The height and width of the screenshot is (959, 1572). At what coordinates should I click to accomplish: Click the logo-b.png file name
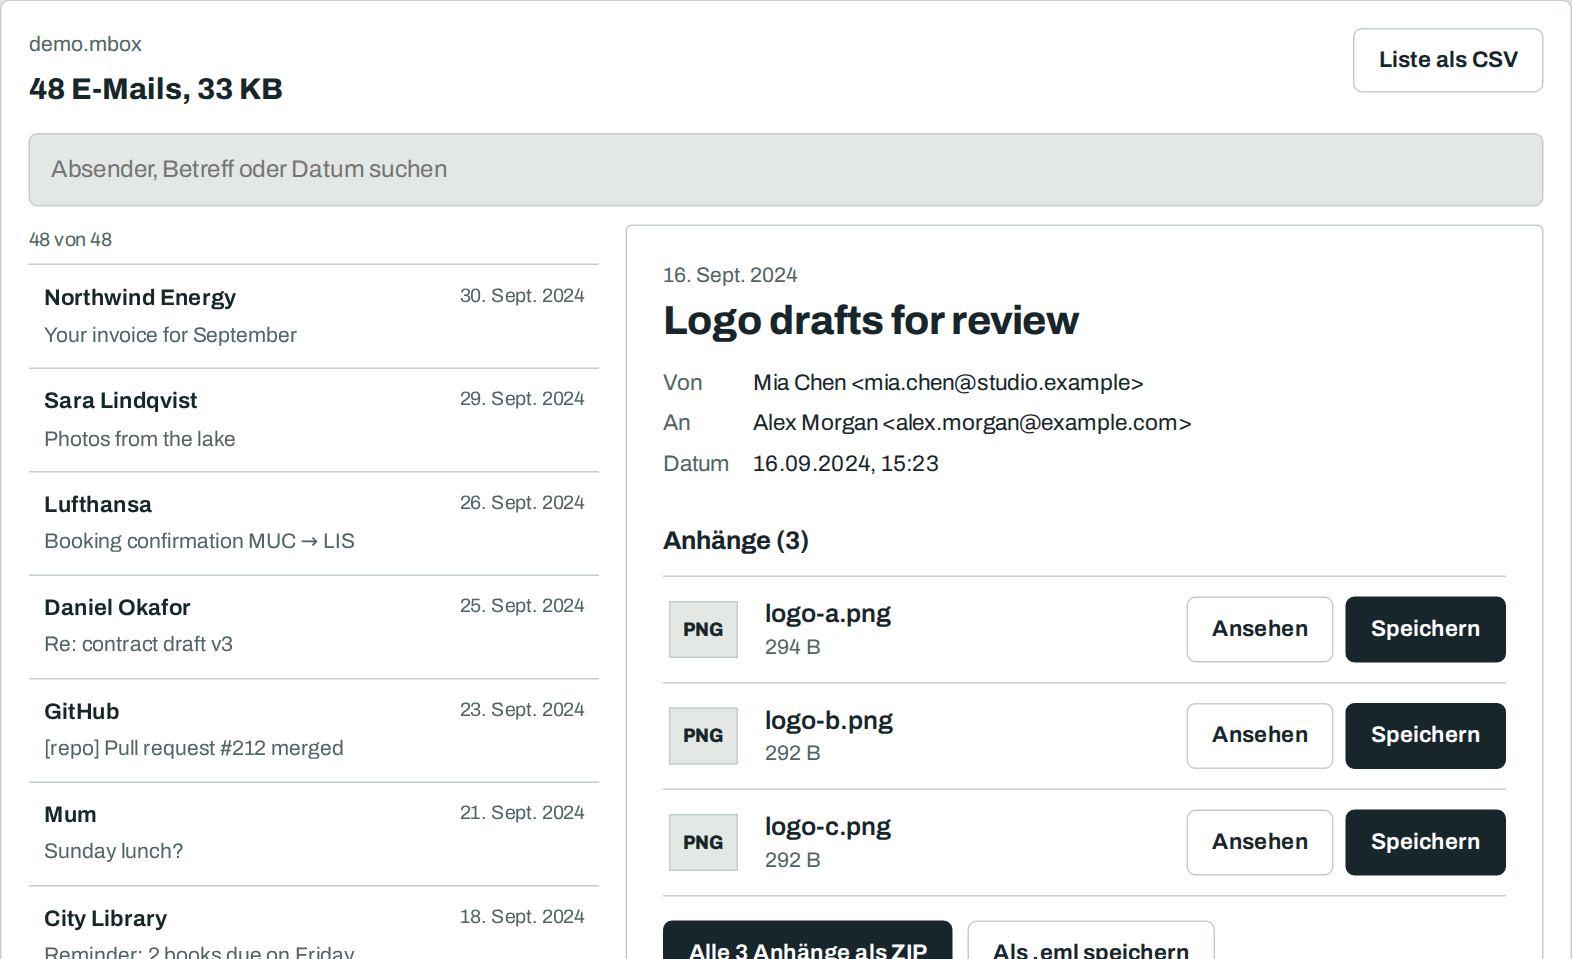[x=829, y=721]
